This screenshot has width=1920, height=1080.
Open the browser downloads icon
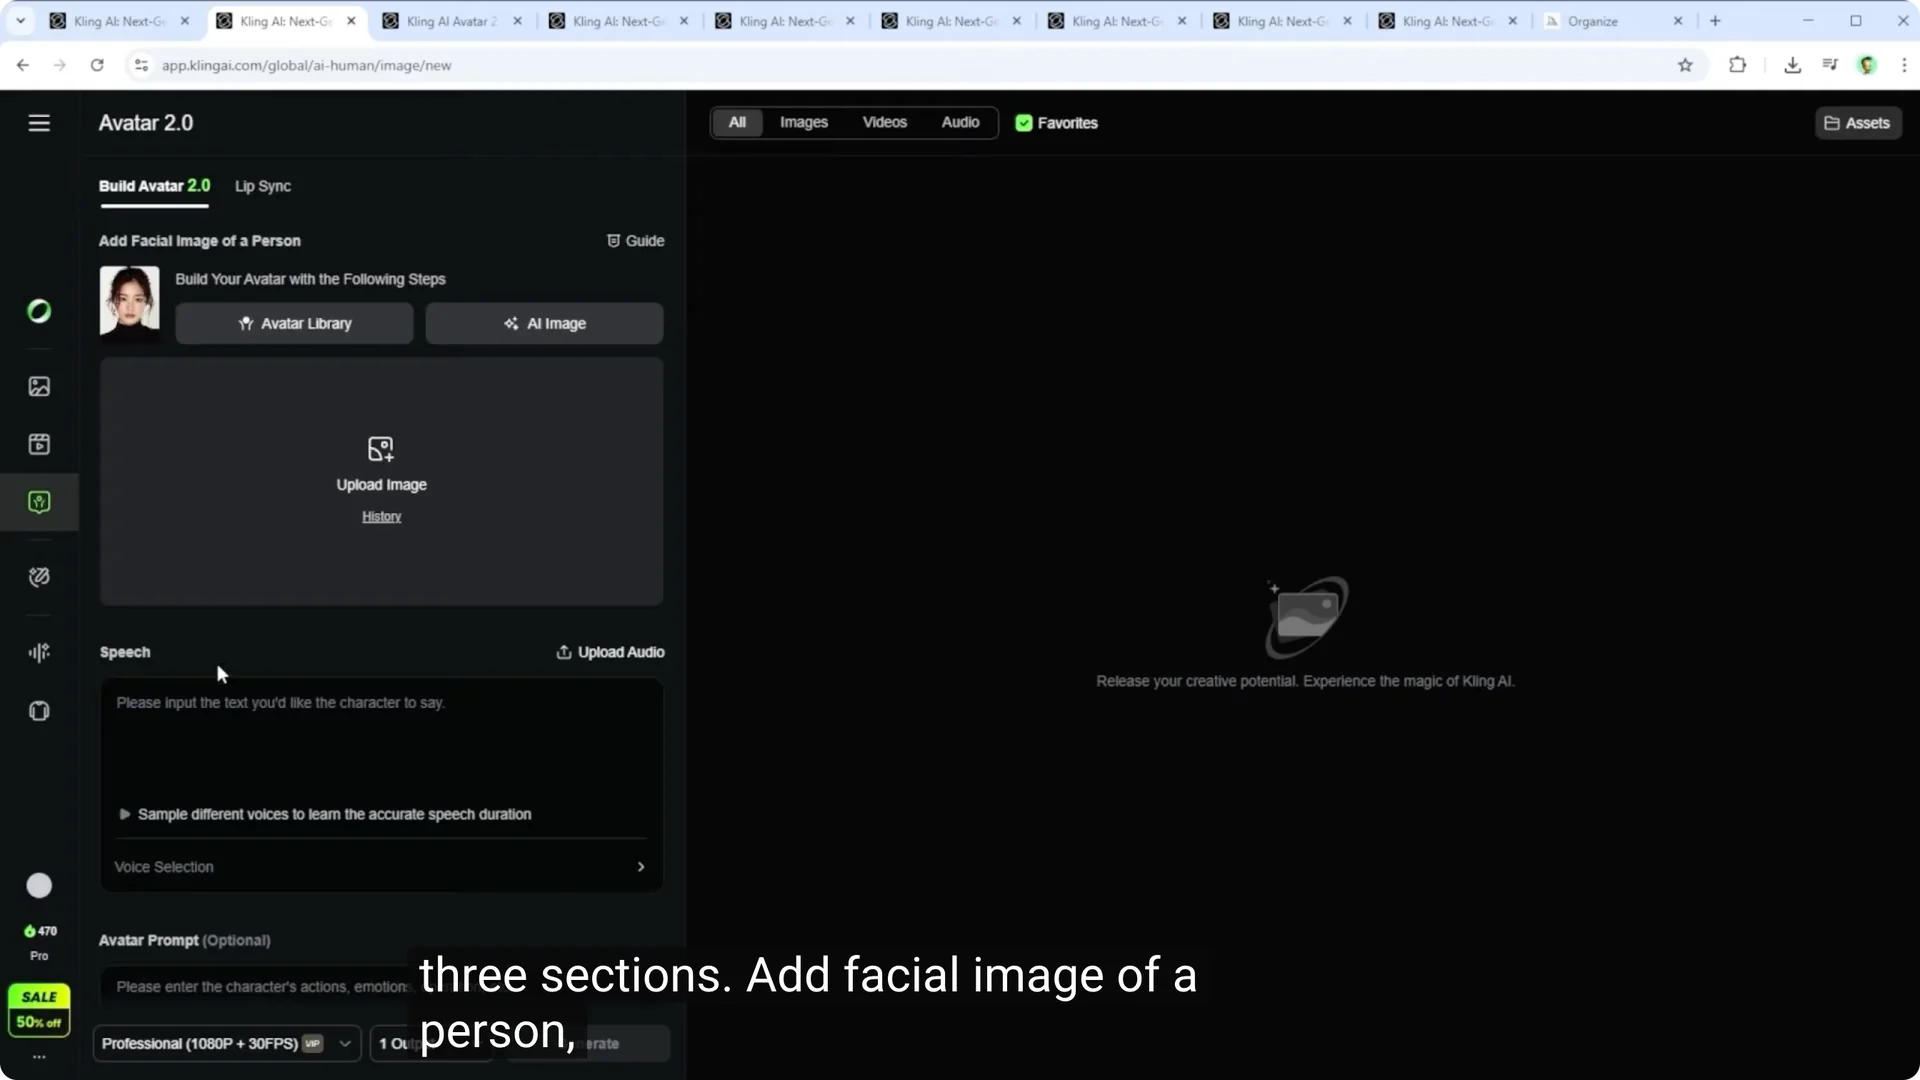(1793, 65)
